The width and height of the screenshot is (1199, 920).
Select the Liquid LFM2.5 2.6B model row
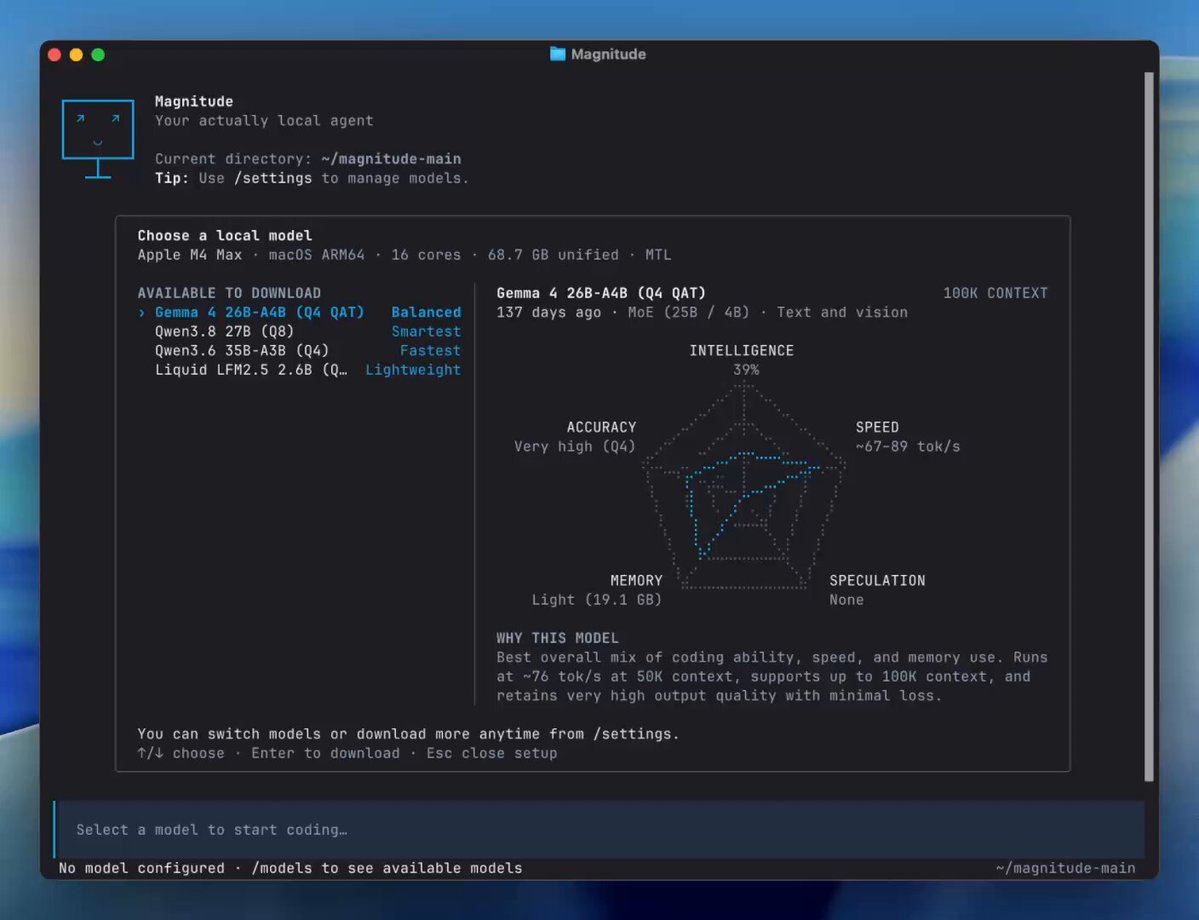(299, 370)
